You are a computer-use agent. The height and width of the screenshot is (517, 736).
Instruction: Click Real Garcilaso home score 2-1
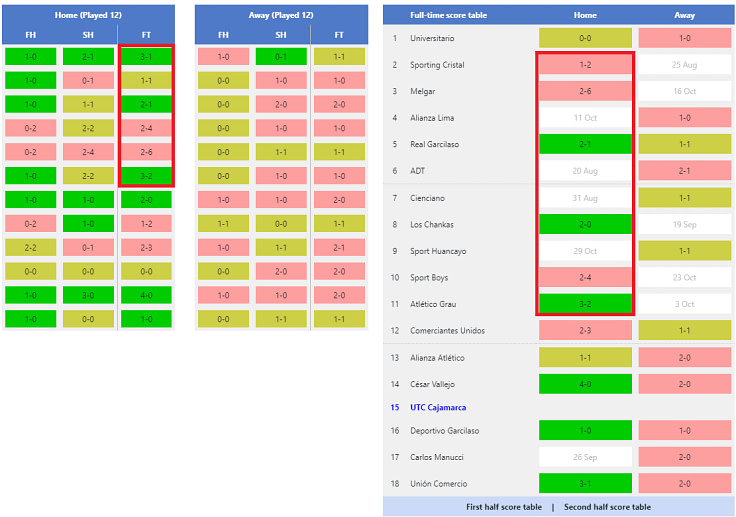point(585,145)
